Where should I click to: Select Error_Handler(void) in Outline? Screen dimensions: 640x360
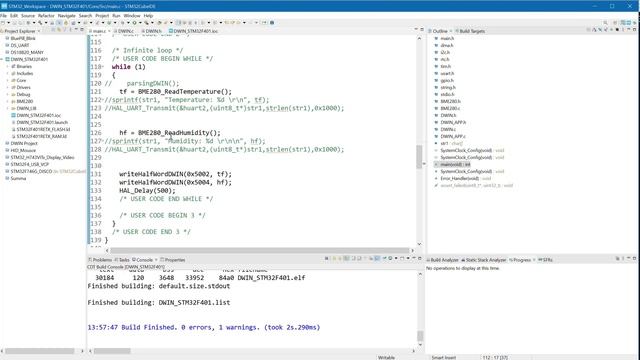coord(465,178)
